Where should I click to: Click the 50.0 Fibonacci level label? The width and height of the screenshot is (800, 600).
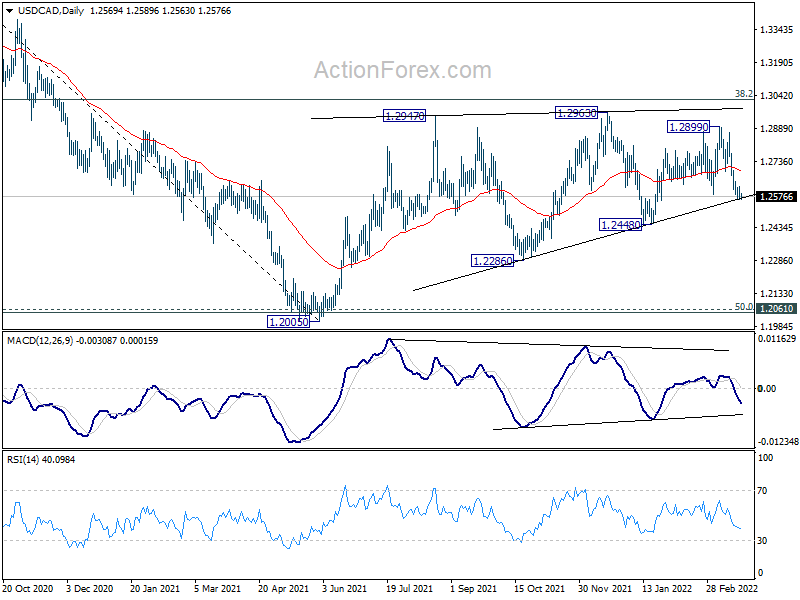(x=743, y=307)
